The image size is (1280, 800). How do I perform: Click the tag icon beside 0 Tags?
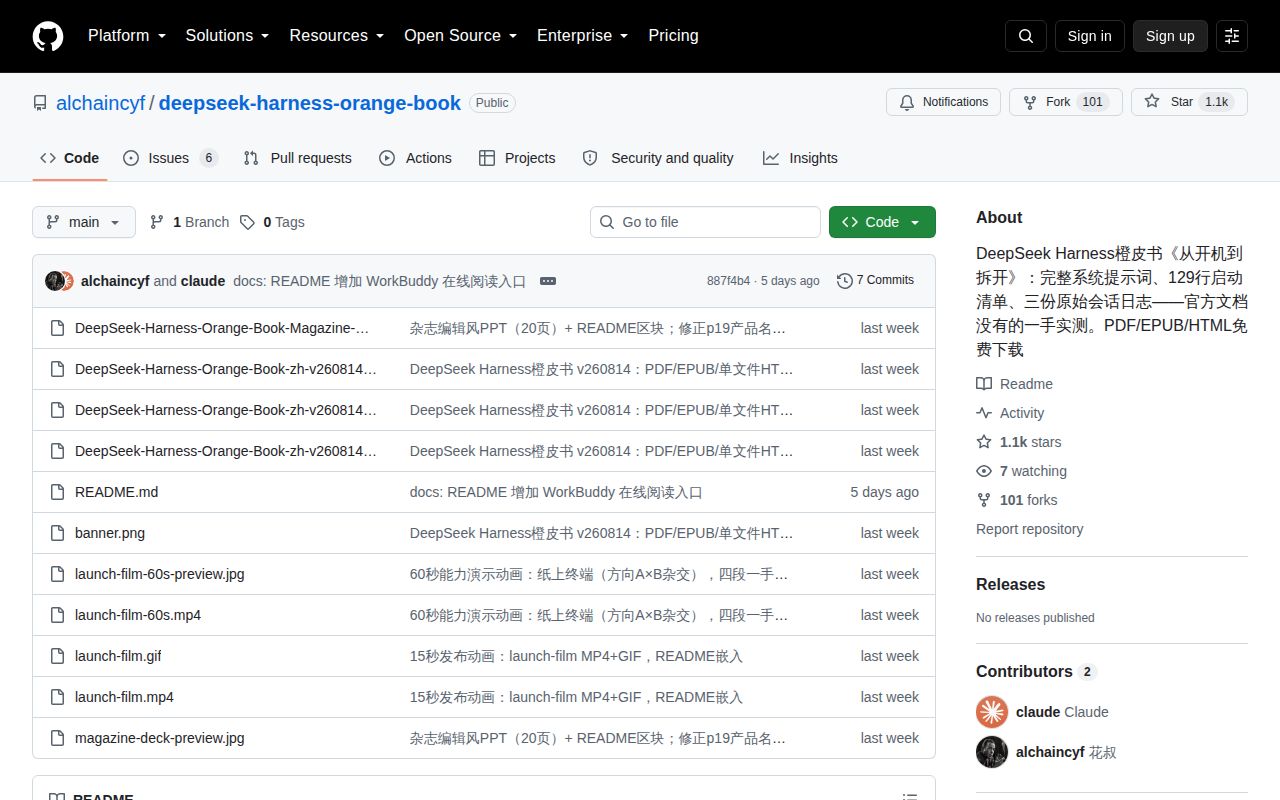tap(247, 222)
